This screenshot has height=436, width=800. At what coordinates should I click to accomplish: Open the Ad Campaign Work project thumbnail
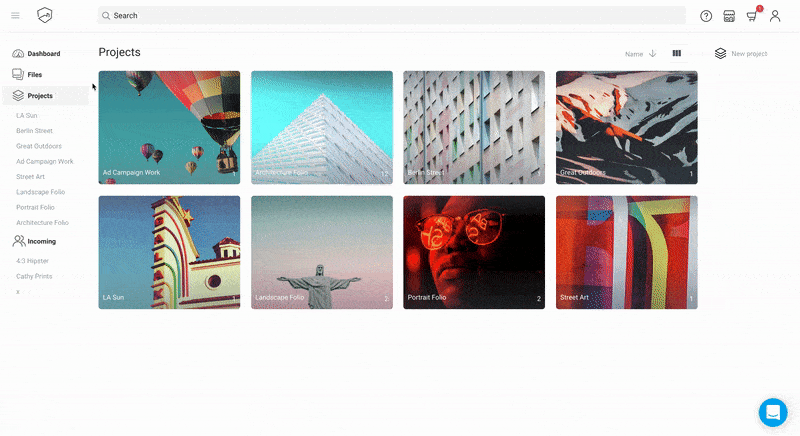tap(169, 127)
